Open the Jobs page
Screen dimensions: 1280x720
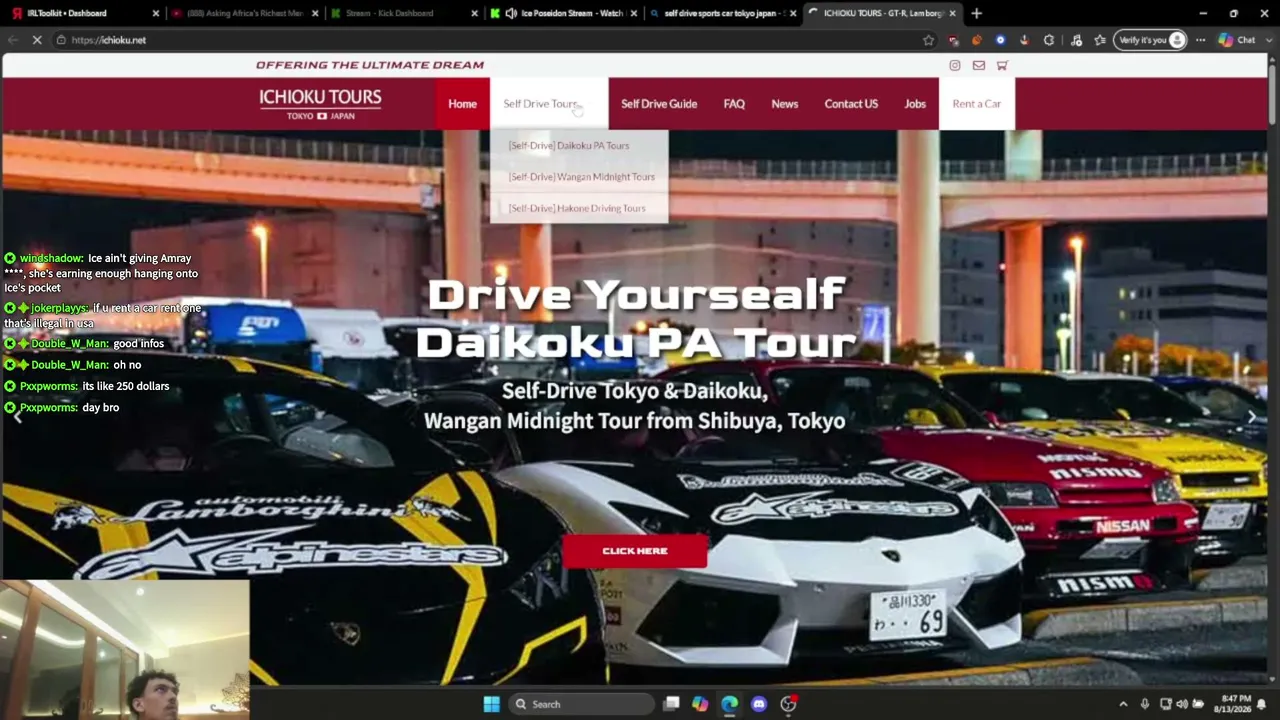915,104
